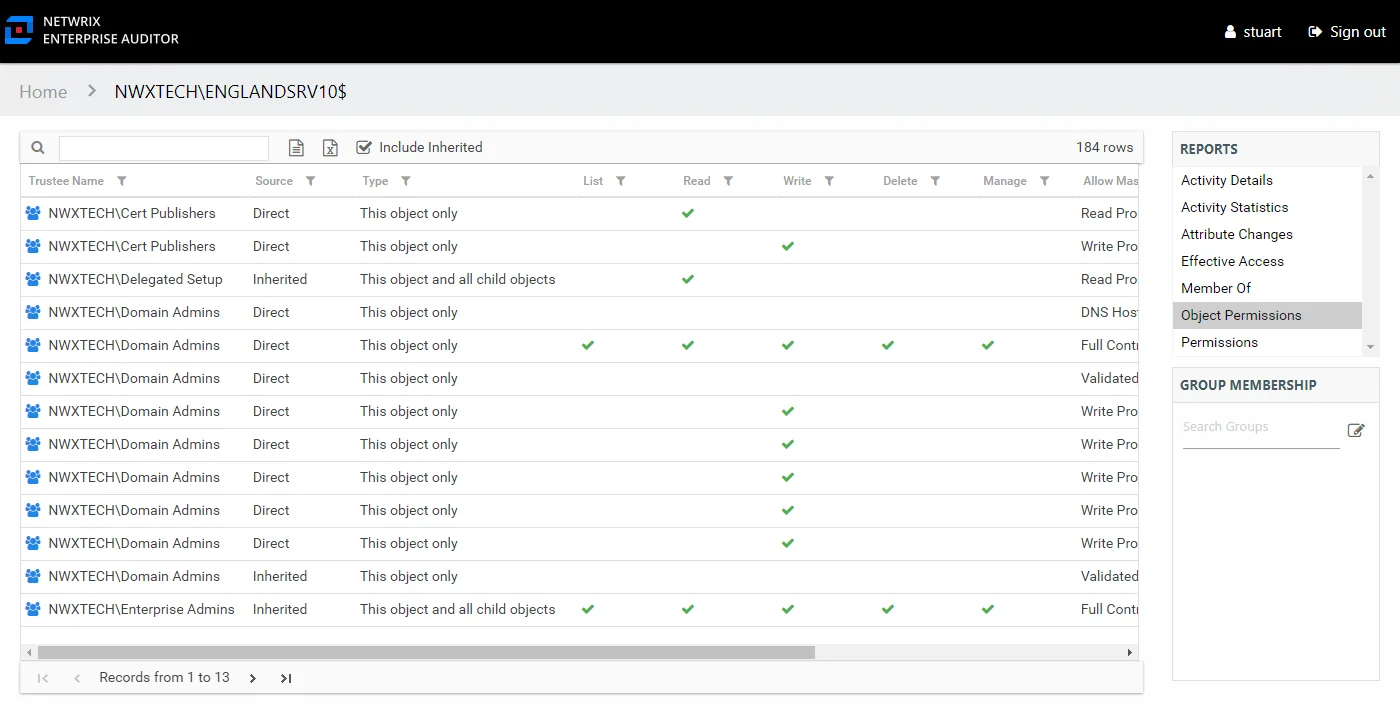
Task: Export table to Excel file icon
Action: tap(330, 148)
